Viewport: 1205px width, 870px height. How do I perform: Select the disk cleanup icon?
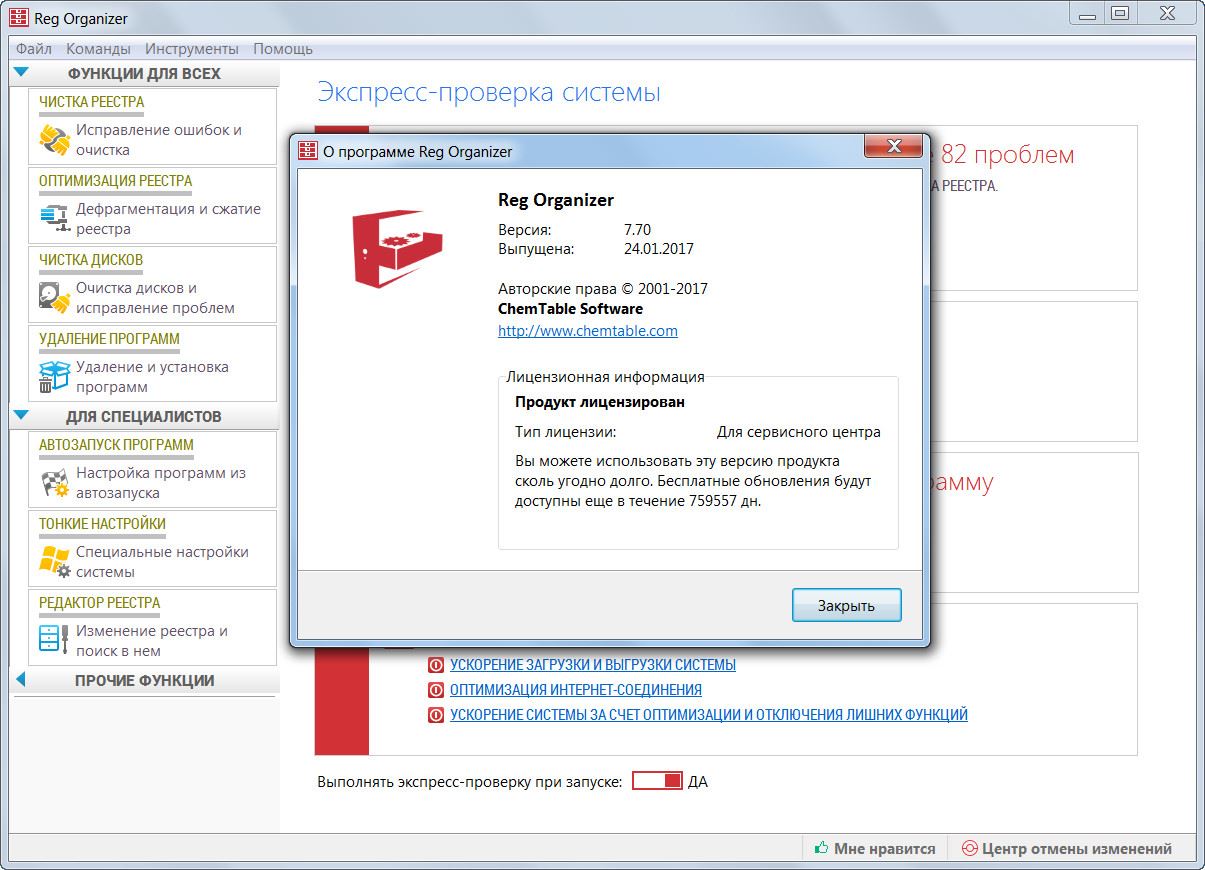tap(54, 297)
